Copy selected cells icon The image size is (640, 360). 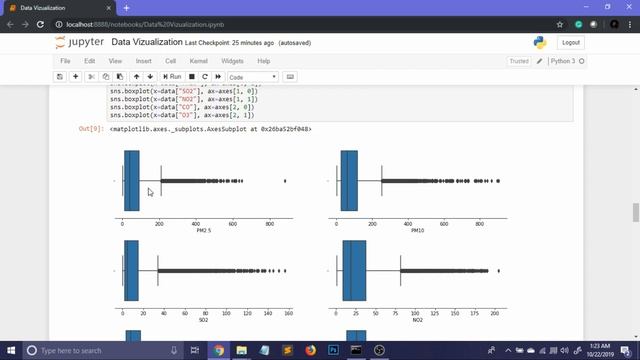(x=106, y=77)
